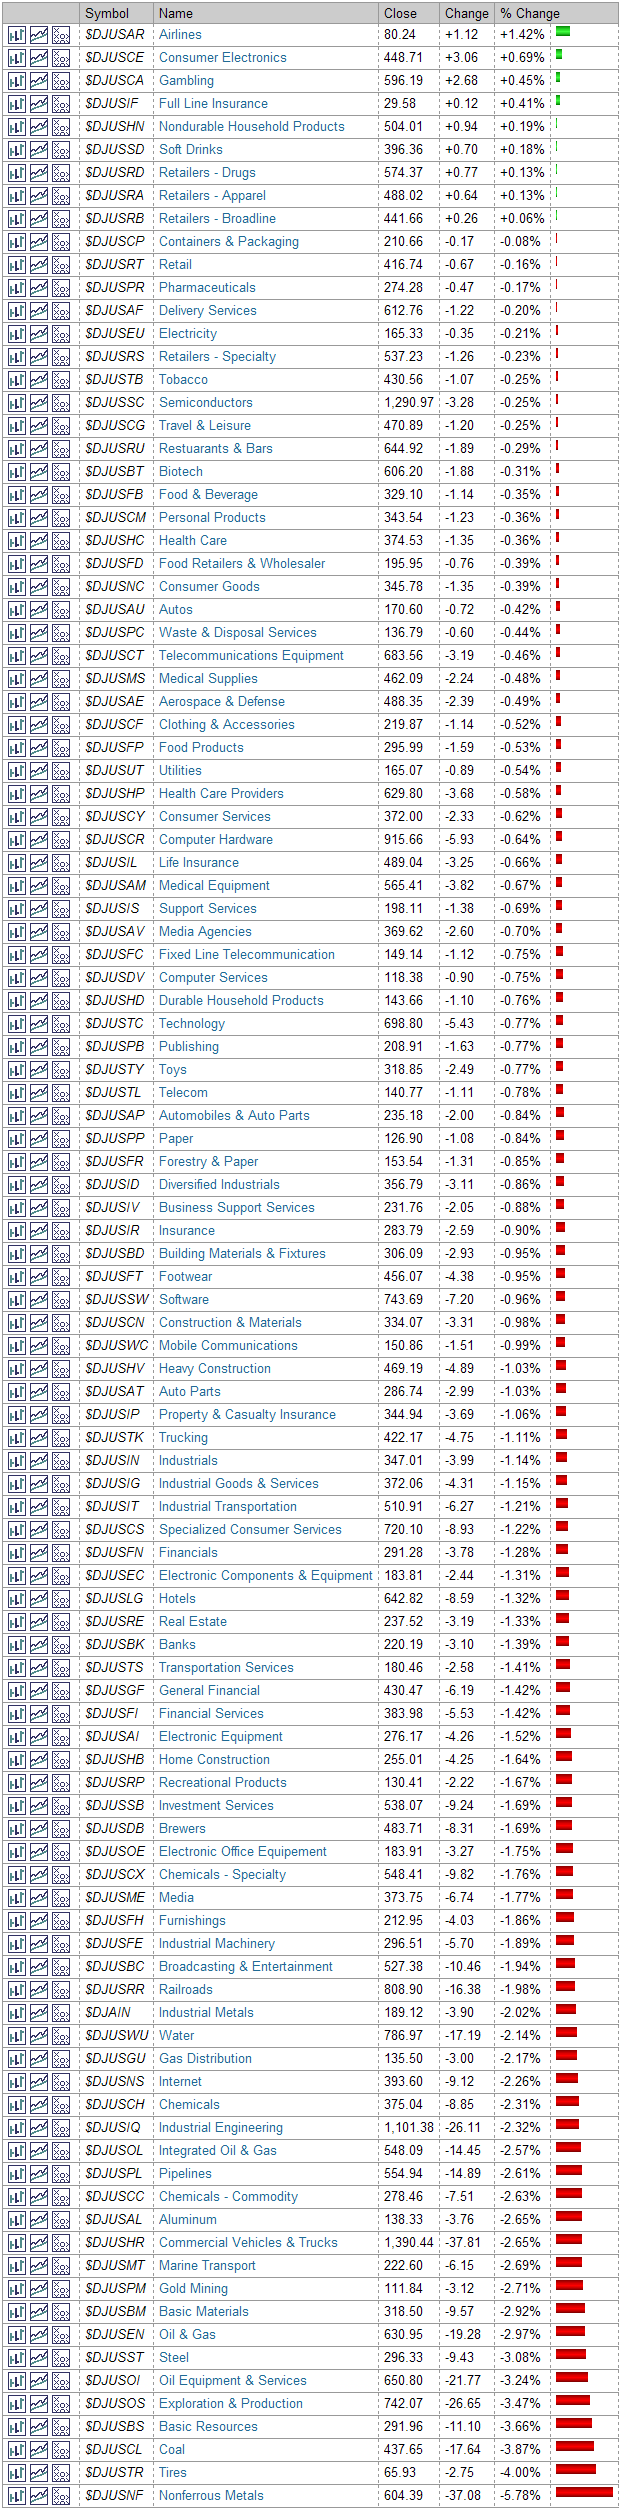The image size is (619, 2510).
Task: Click bar chart icon in the Biotech row
Action: [16, 472]
